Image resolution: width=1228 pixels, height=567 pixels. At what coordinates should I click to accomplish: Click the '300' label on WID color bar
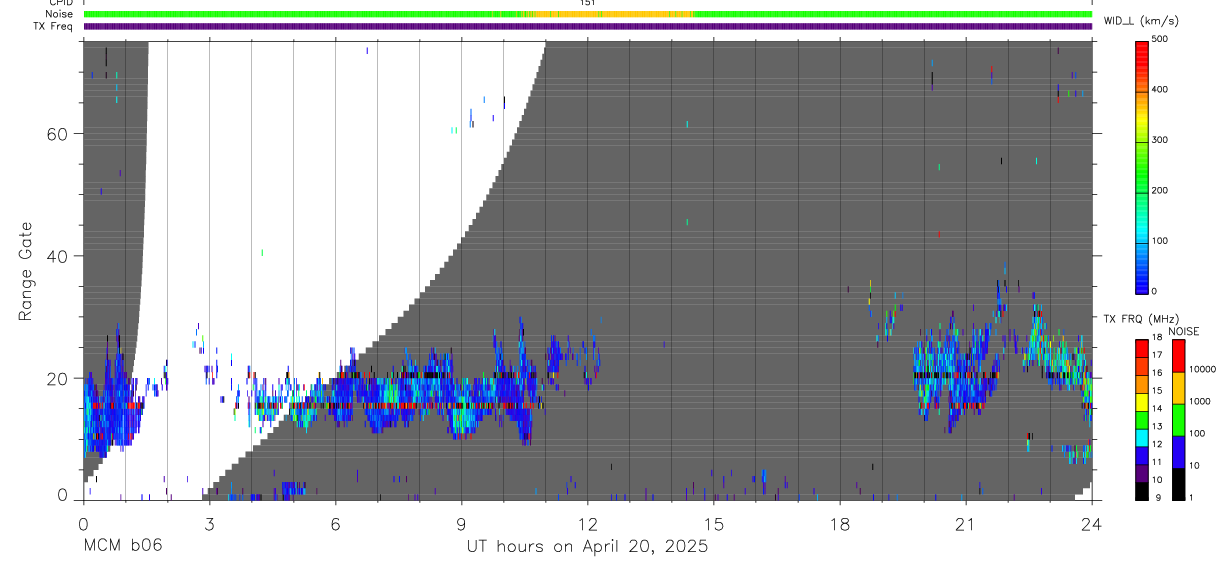click(1160, 140)
